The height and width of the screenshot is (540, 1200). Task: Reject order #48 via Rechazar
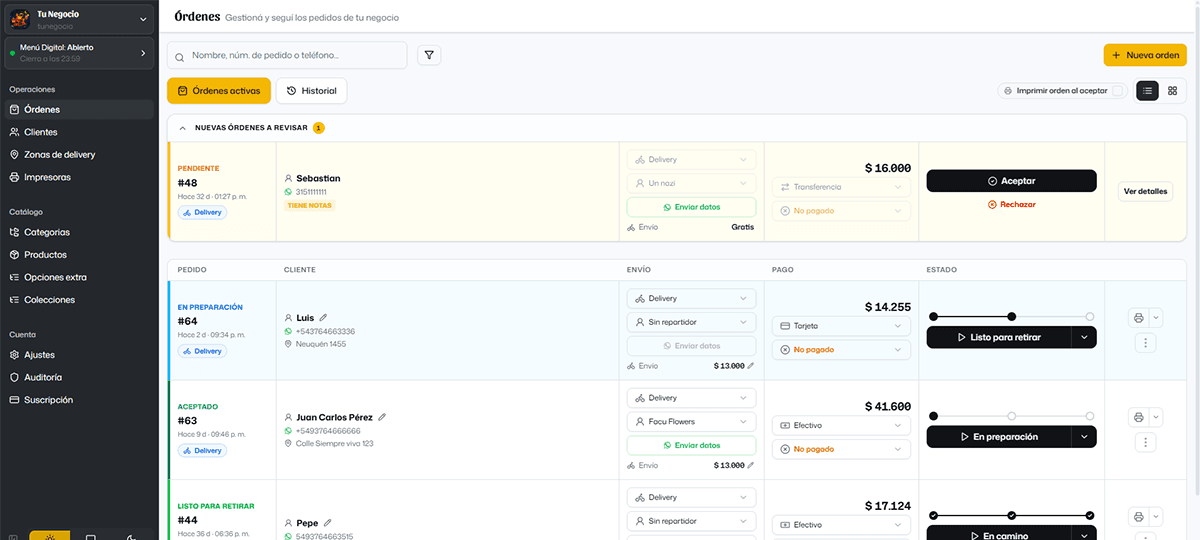(x=1011, y=204)
